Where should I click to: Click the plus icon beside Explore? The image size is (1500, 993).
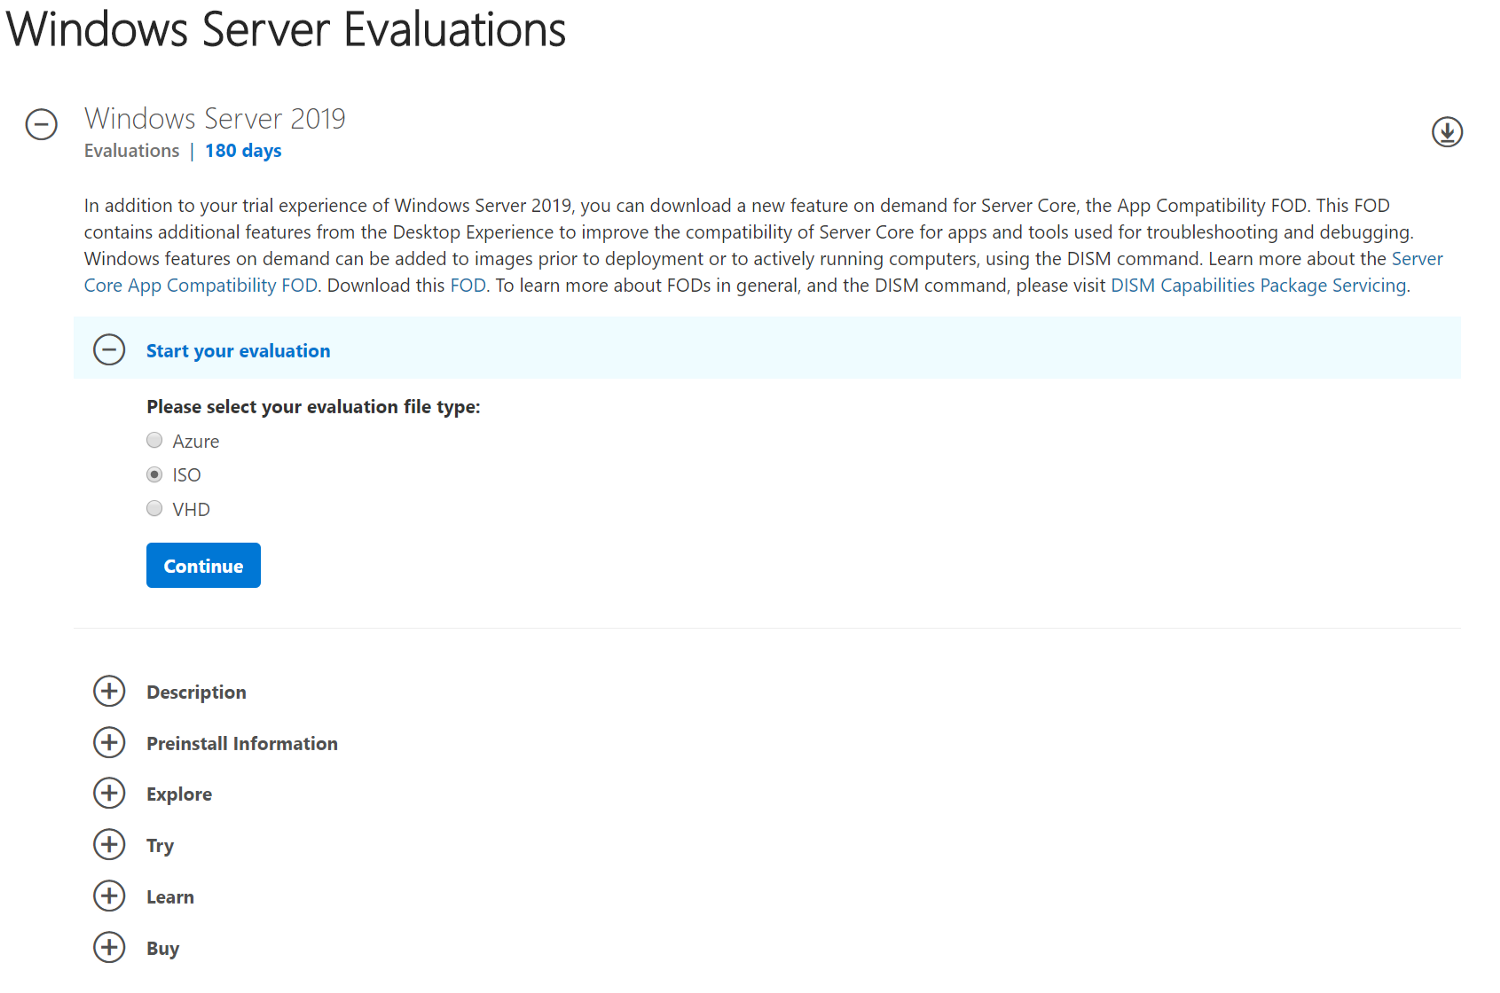click(x=109, y=793)
